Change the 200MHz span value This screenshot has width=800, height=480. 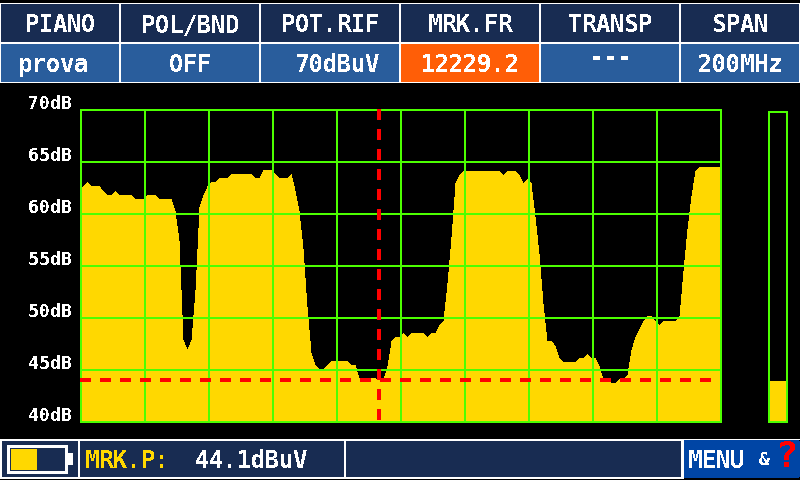pyautogui.click(x=740, y=63)
